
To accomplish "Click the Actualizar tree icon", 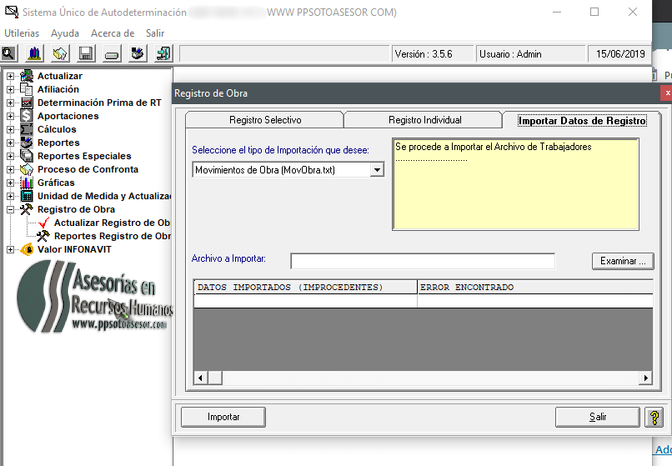I will coord(27,76).
